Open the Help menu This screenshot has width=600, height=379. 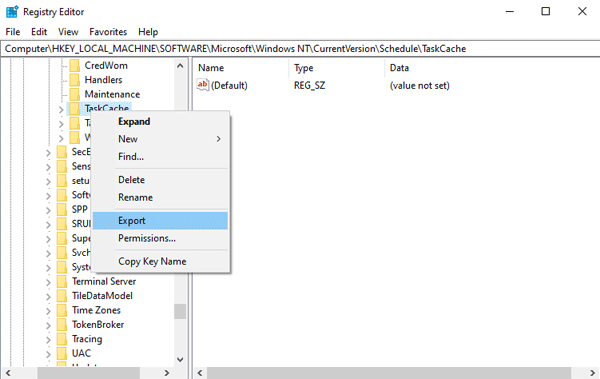tap(148, 32)
